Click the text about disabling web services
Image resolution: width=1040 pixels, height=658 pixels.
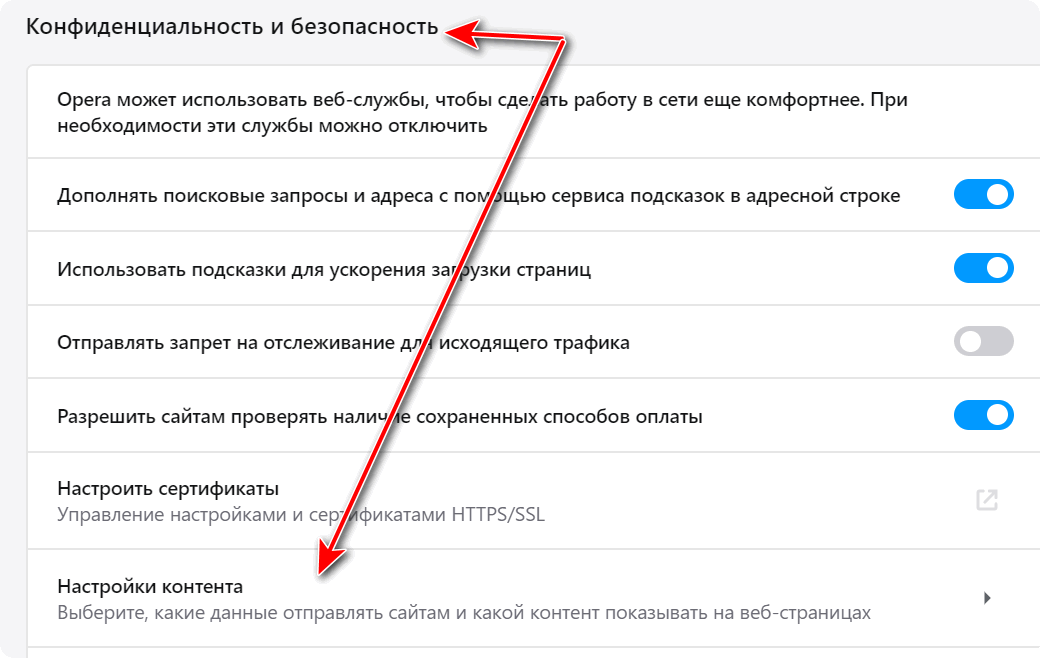coord(272,127)
